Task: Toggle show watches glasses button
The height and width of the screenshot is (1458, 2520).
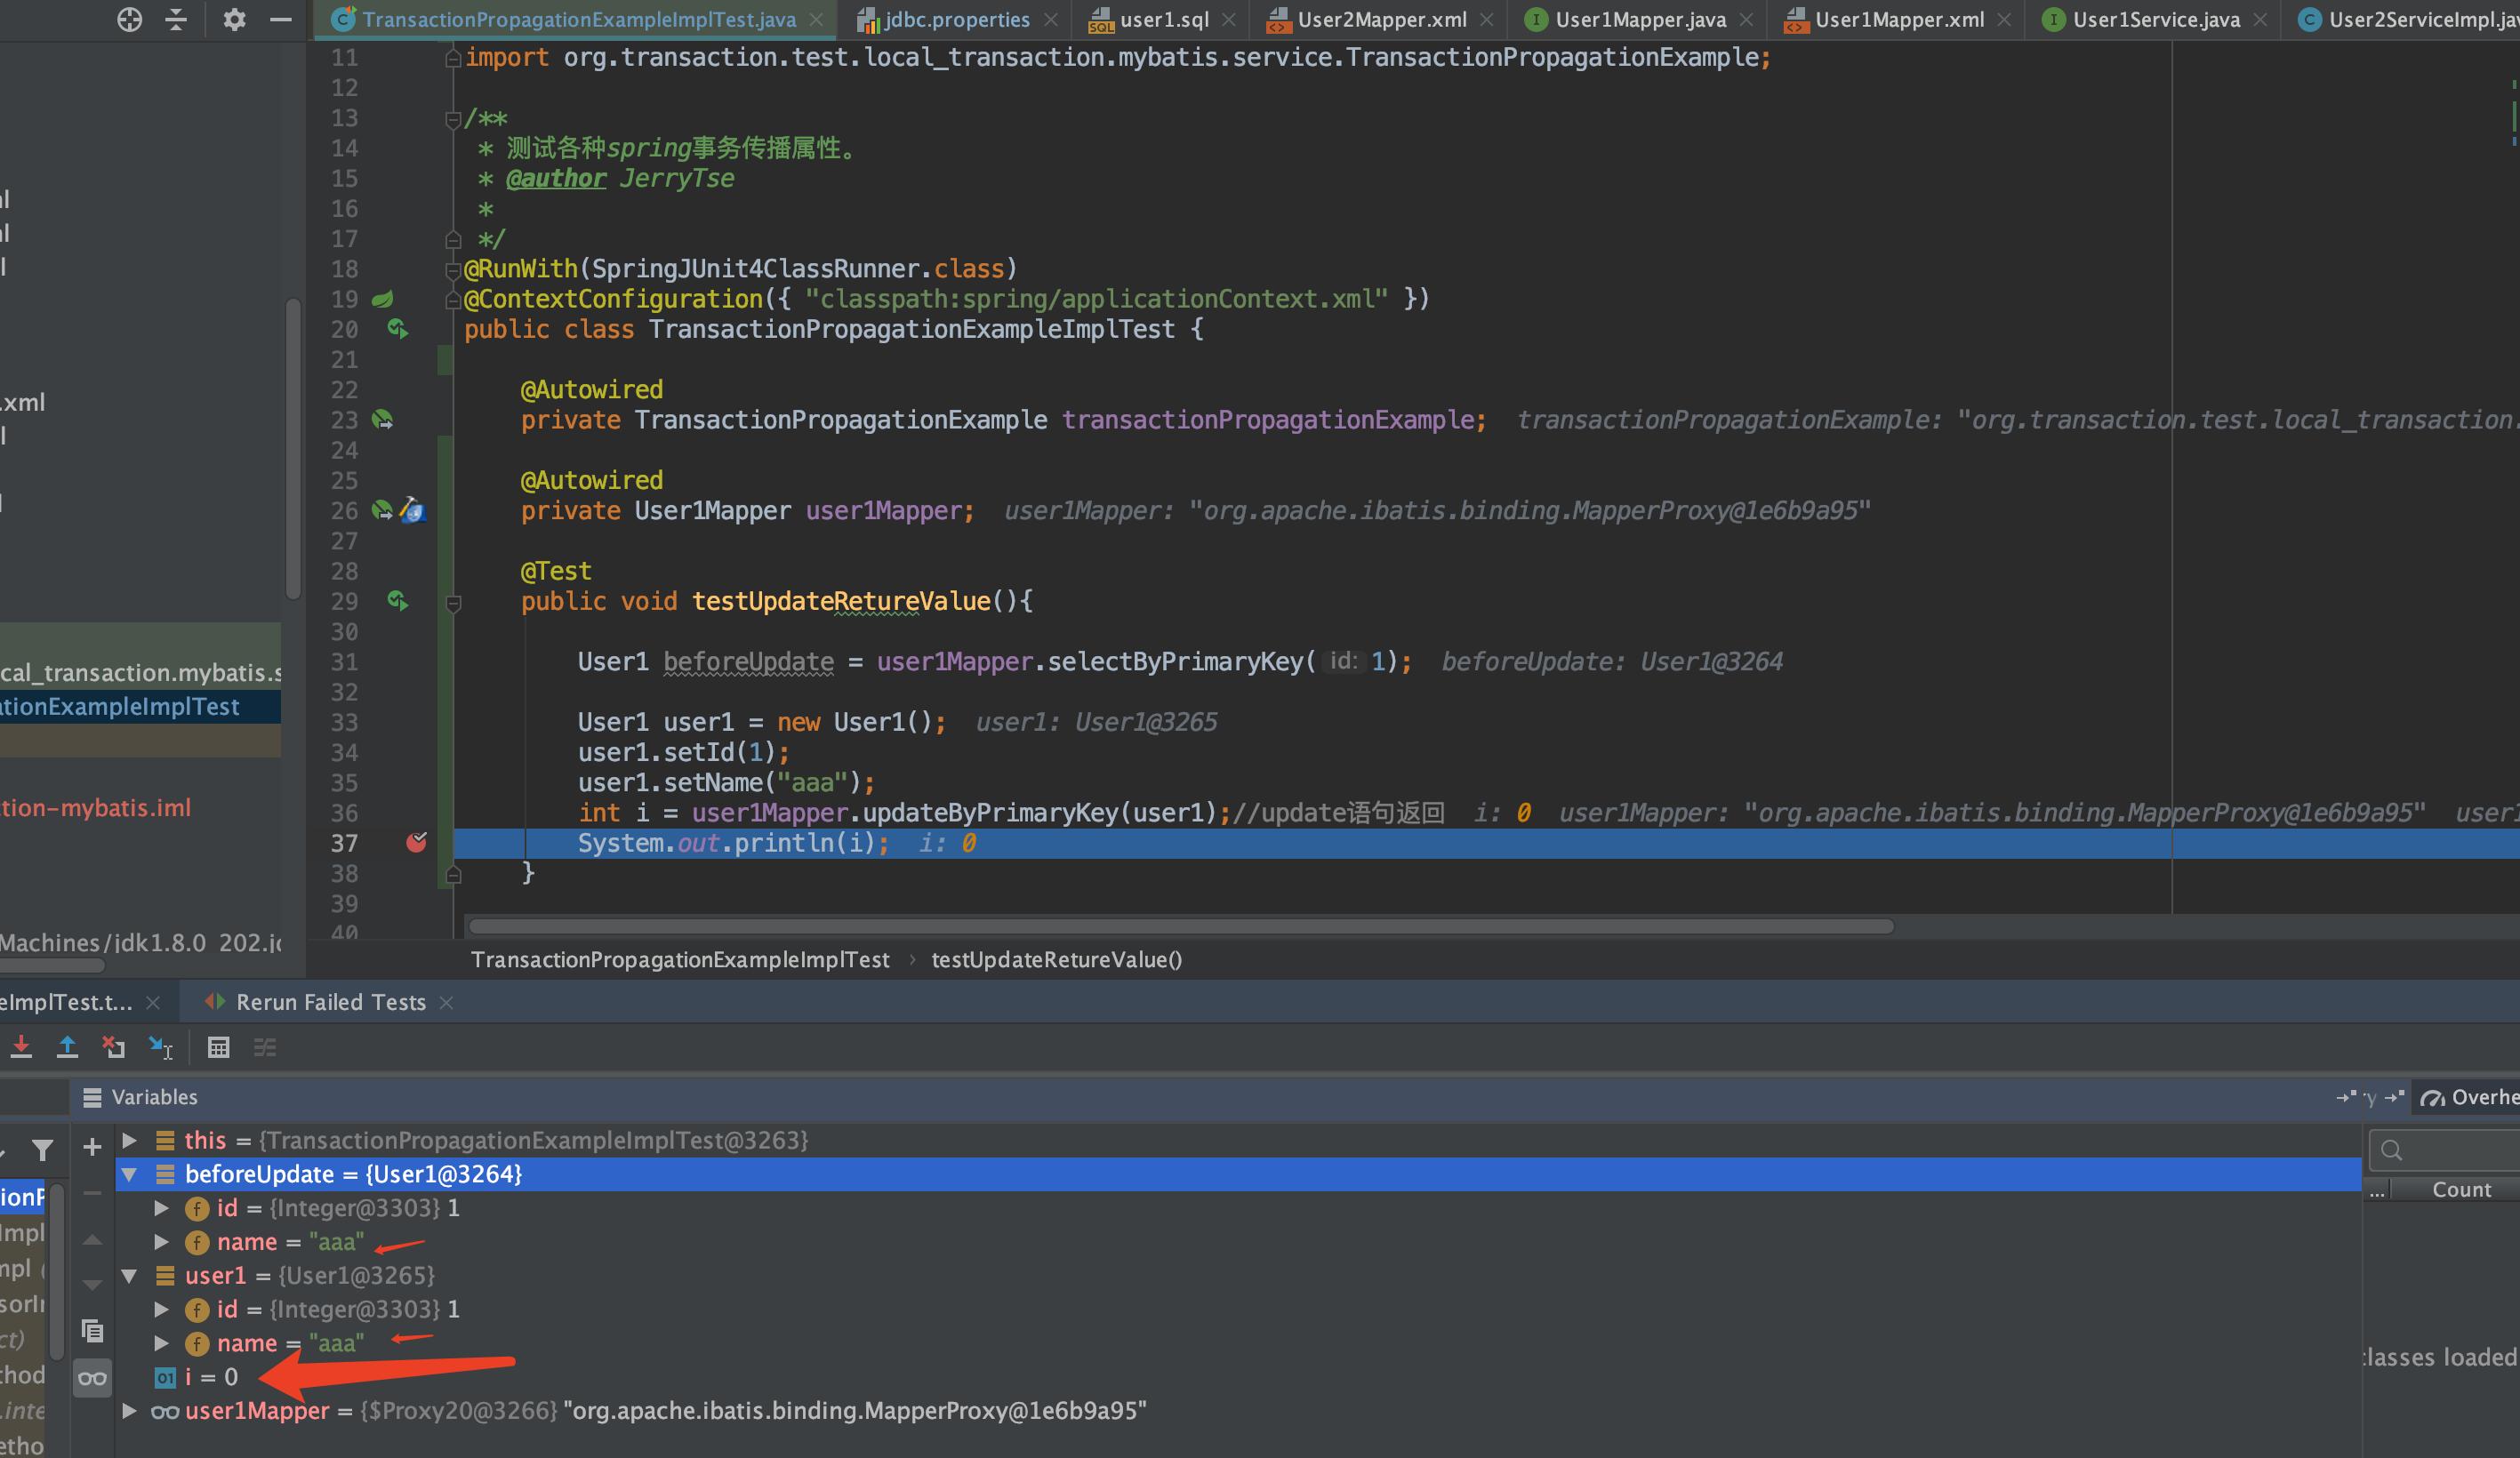Action: [x=92, y=1378]
